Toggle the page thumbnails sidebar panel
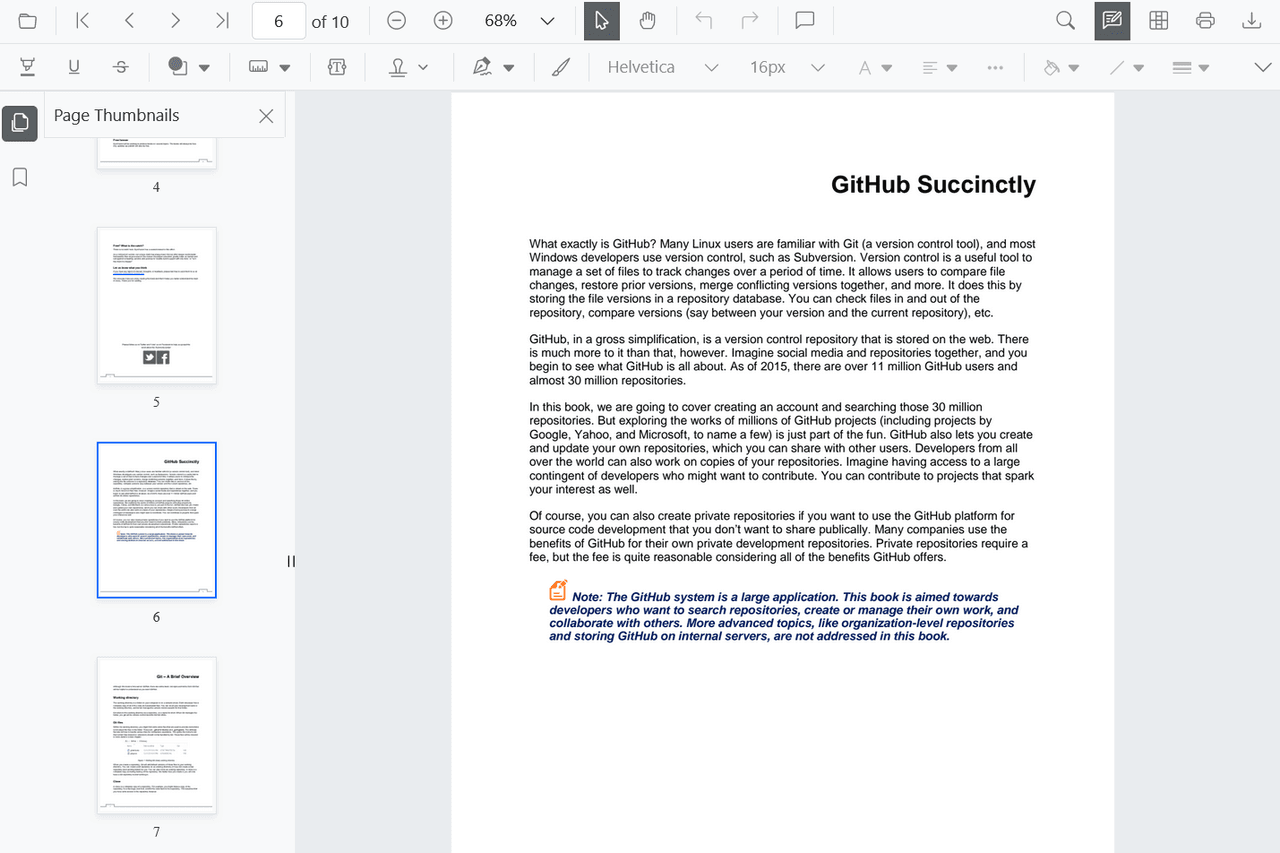The height and width of the screenshot is (853, 1280). 19,123
